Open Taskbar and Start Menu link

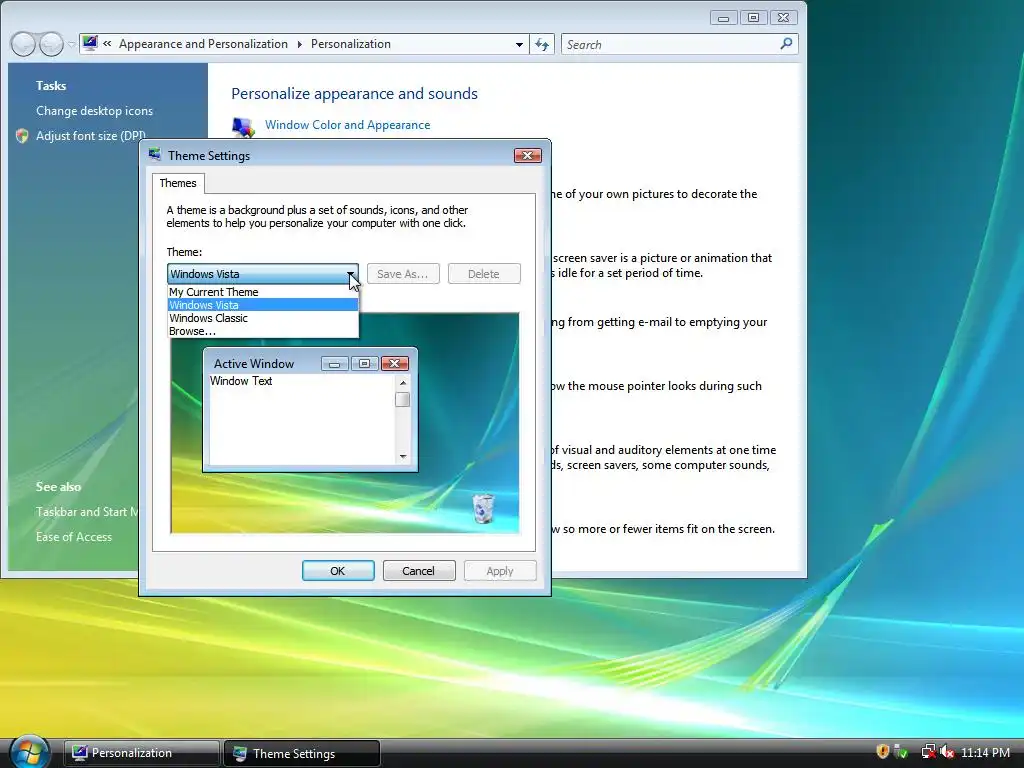tap(88, 512)
